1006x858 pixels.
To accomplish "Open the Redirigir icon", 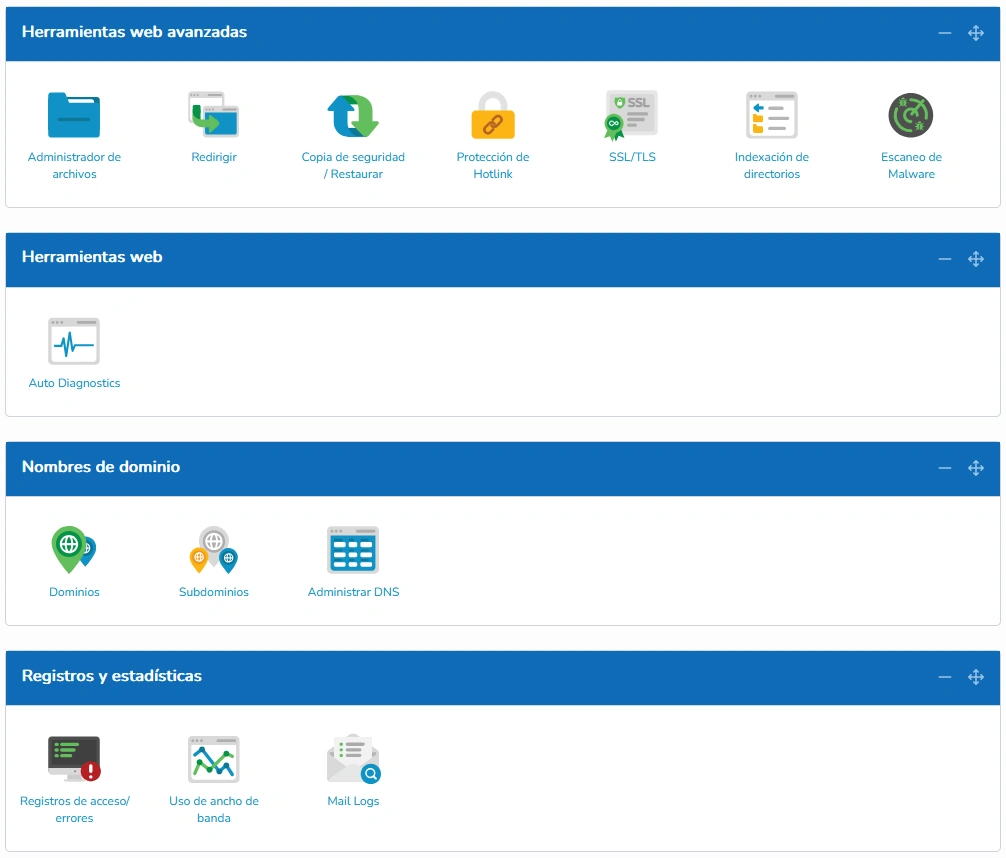I will pos(214,115).
